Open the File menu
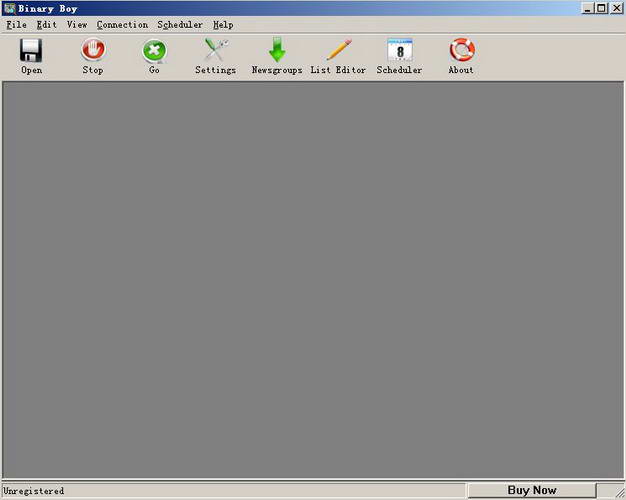Viewport: 626px width, 500px height. coord(17,25)
